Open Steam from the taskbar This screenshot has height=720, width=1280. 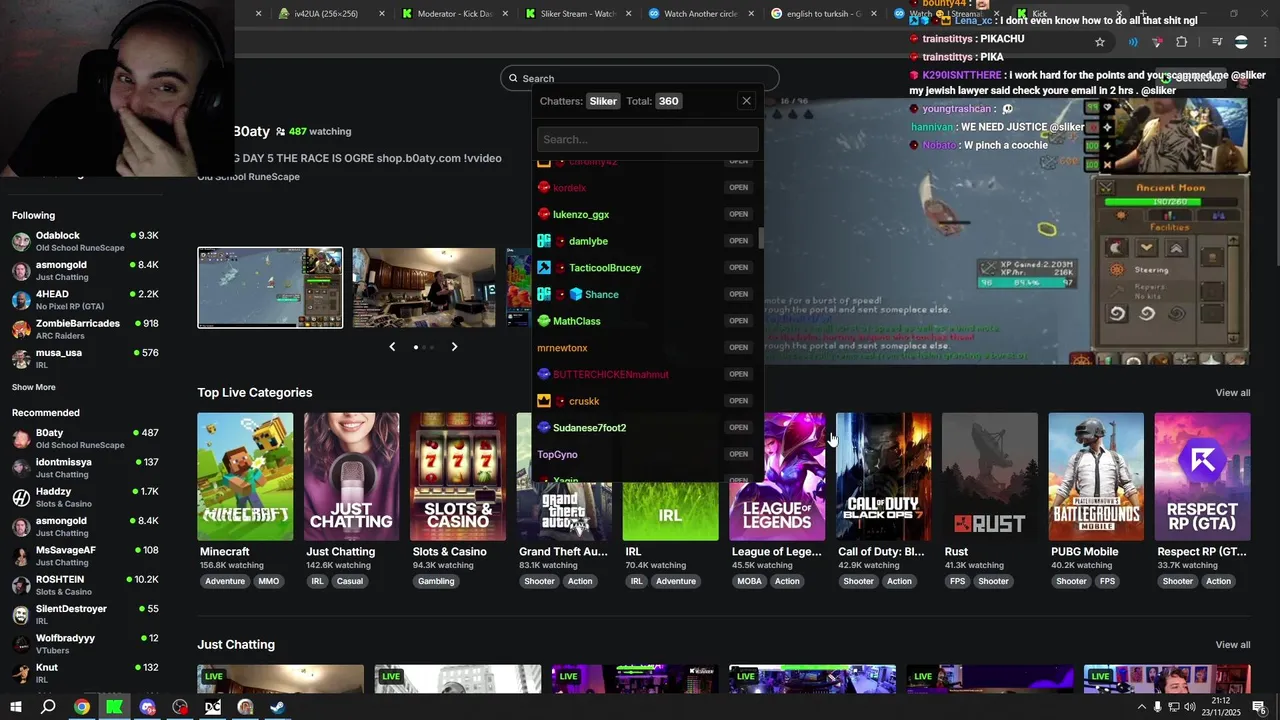click(278, 707)
